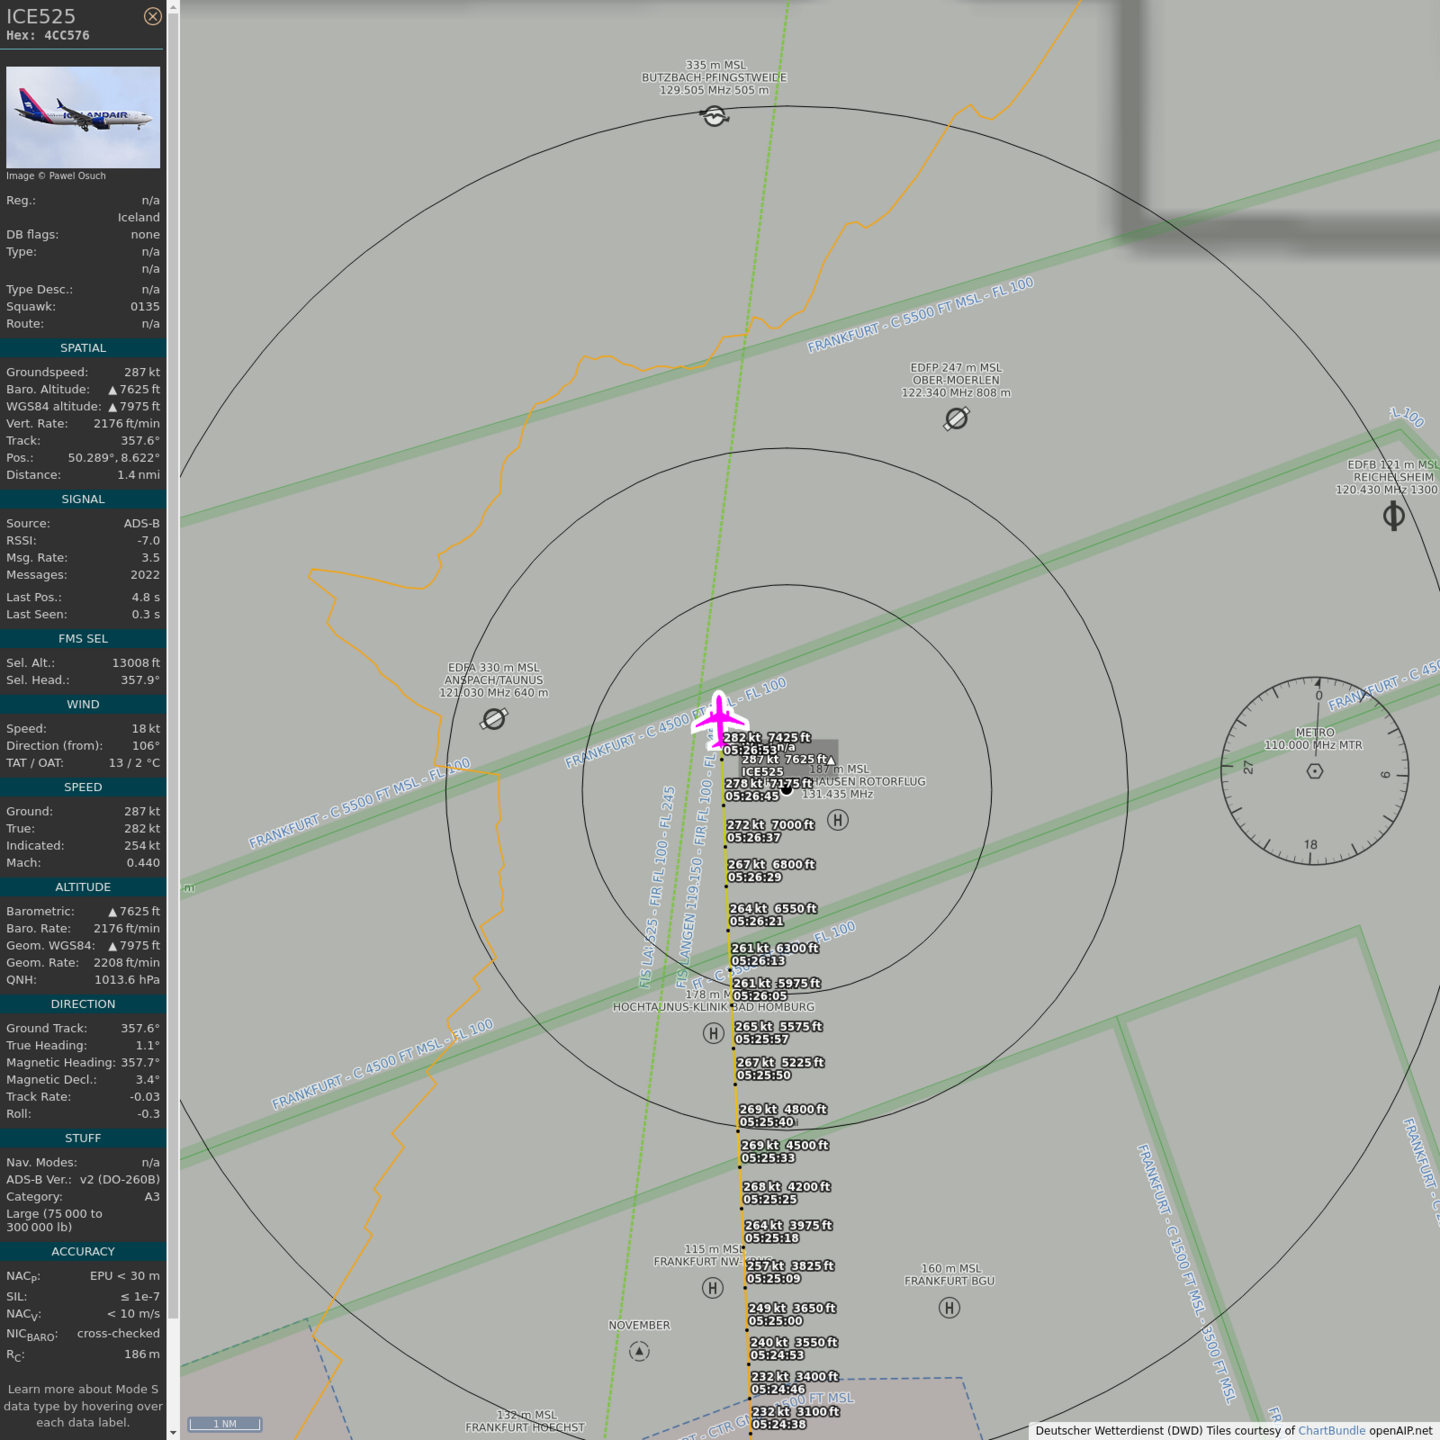Viewport: 1440px width, 1440px height.
Task: Select the Butzbach-Pfingstweide glider airfield symbol
Action: click(x=714, y=116)
